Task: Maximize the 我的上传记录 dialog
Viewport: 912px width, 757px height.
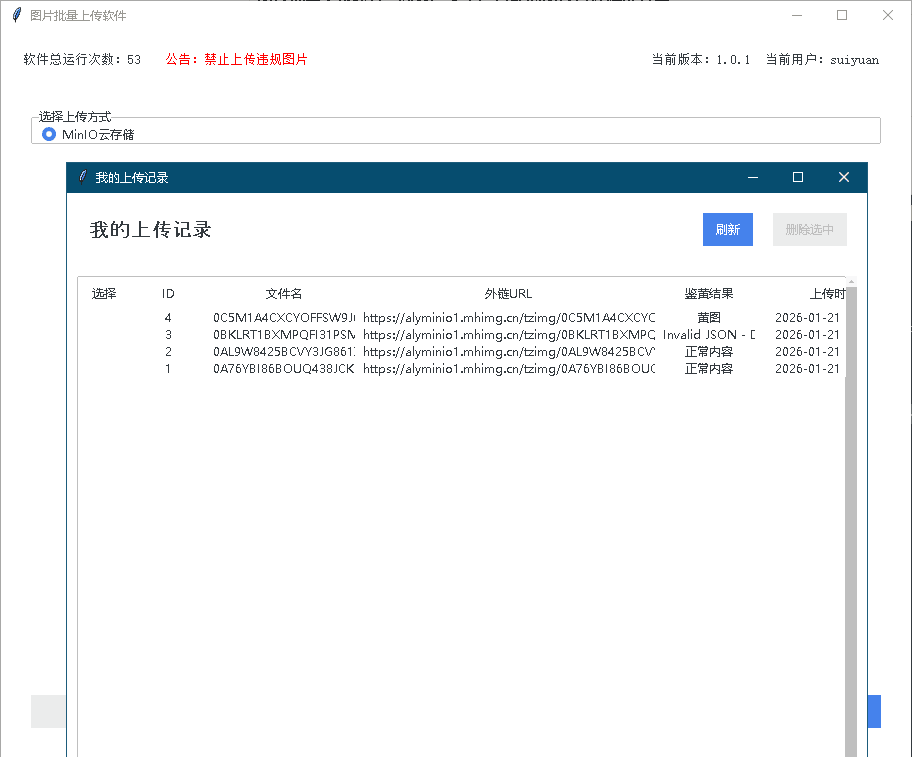Action: tap(798, 177)
